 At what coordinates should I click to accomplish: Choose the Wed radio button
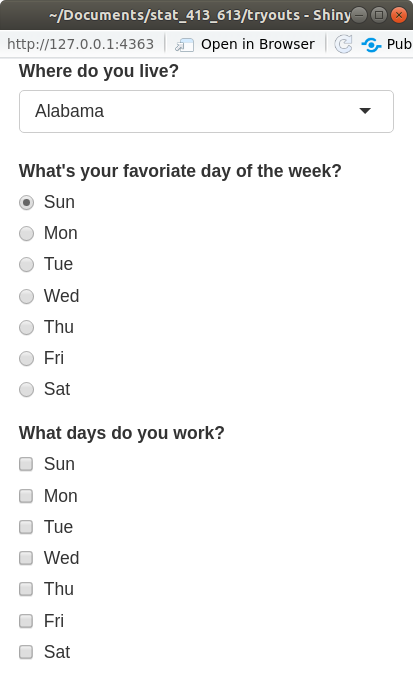point(26,296)
